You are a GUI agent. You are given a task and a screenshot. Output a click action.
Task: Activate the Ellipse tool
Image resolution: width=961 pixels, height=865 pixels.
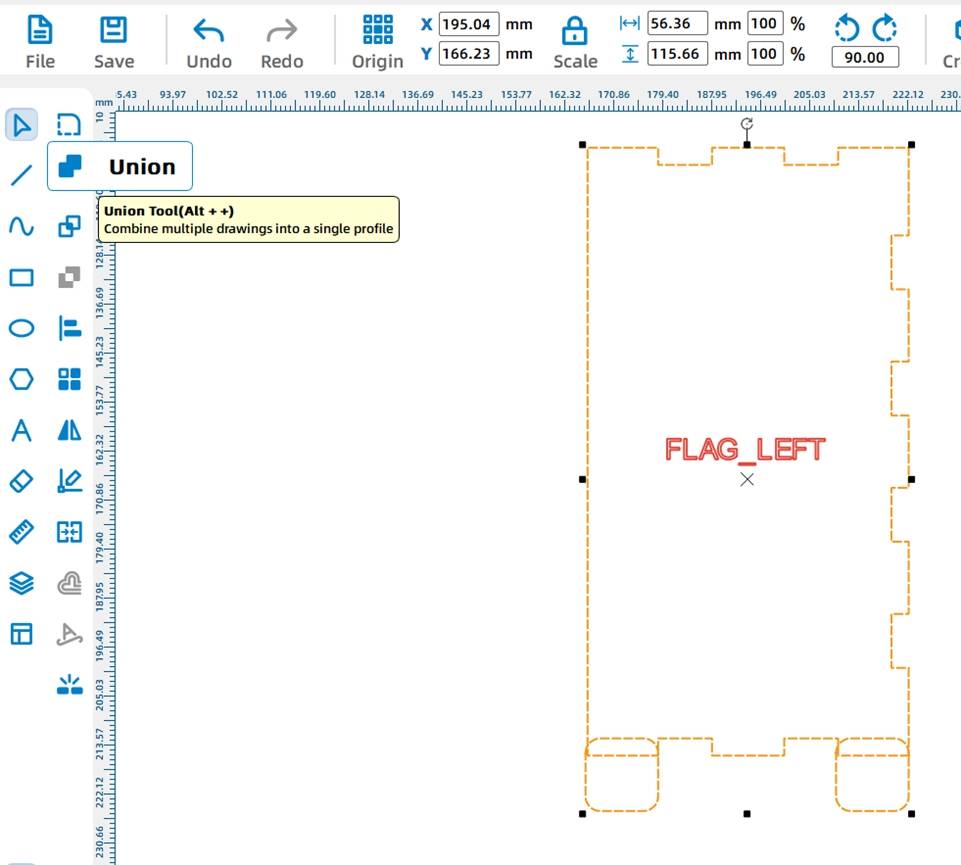[22, 329]
